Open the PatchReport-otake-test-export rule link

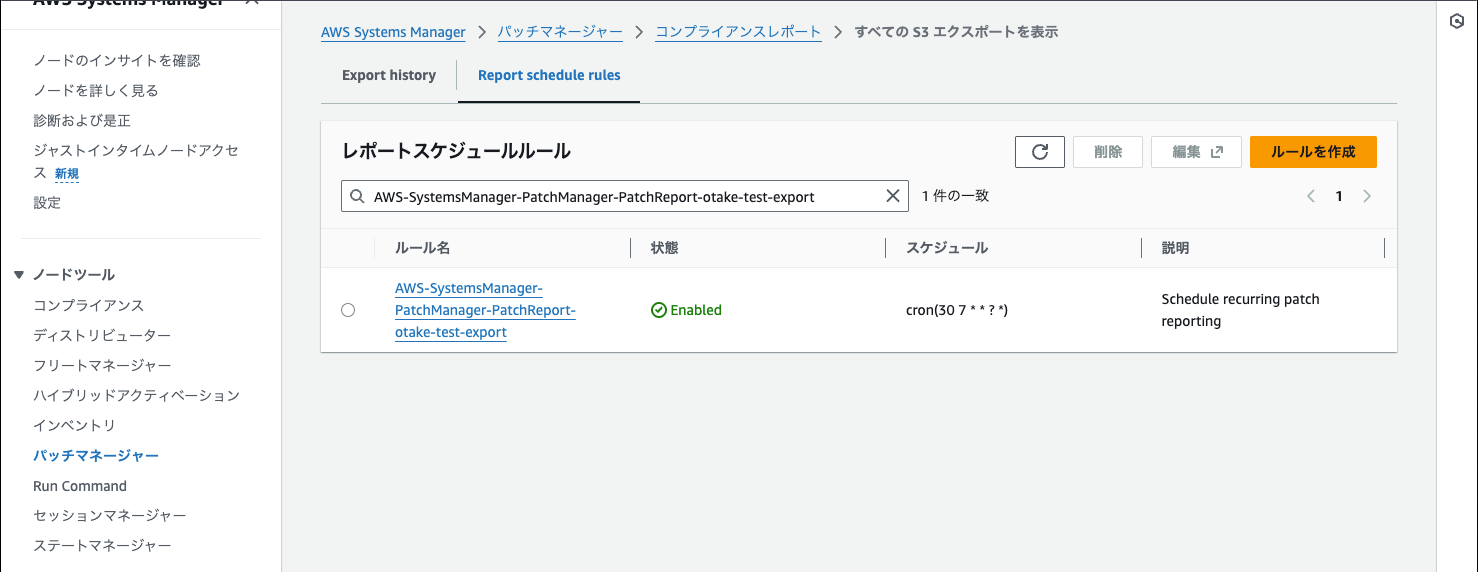(x=485, y=310)
